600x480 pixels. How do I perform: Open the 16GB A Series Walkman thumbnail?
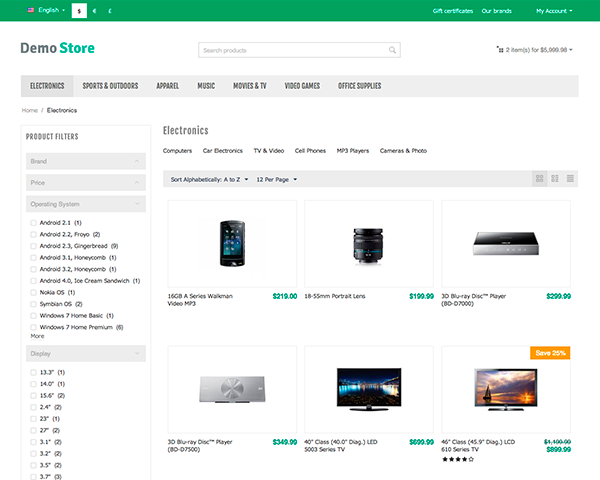coord(232,243)
